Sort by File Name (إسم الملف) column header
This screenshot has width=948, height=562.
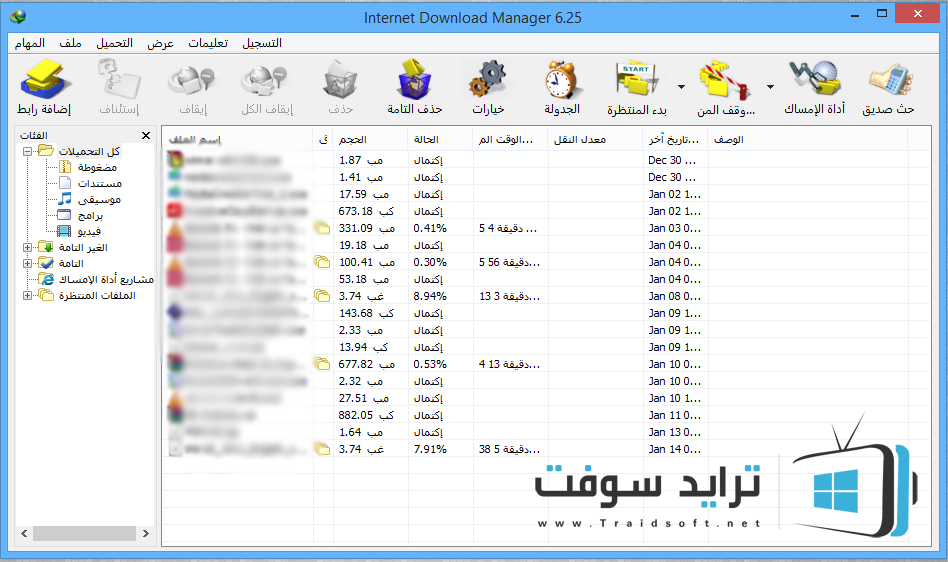tap(237, 140)
